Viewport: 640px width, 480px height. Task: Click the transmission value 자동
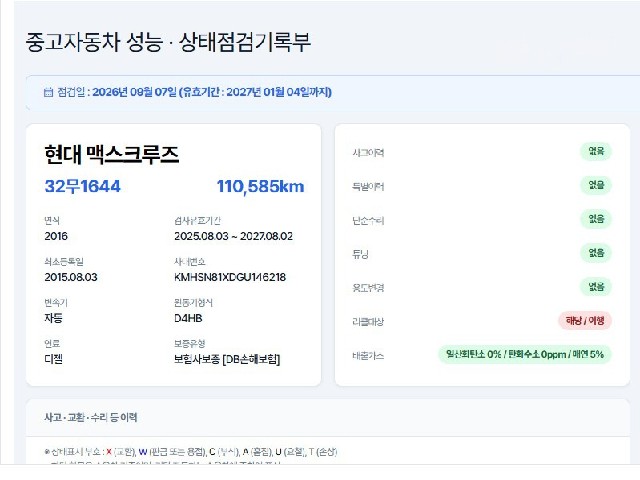pos(53,318)
